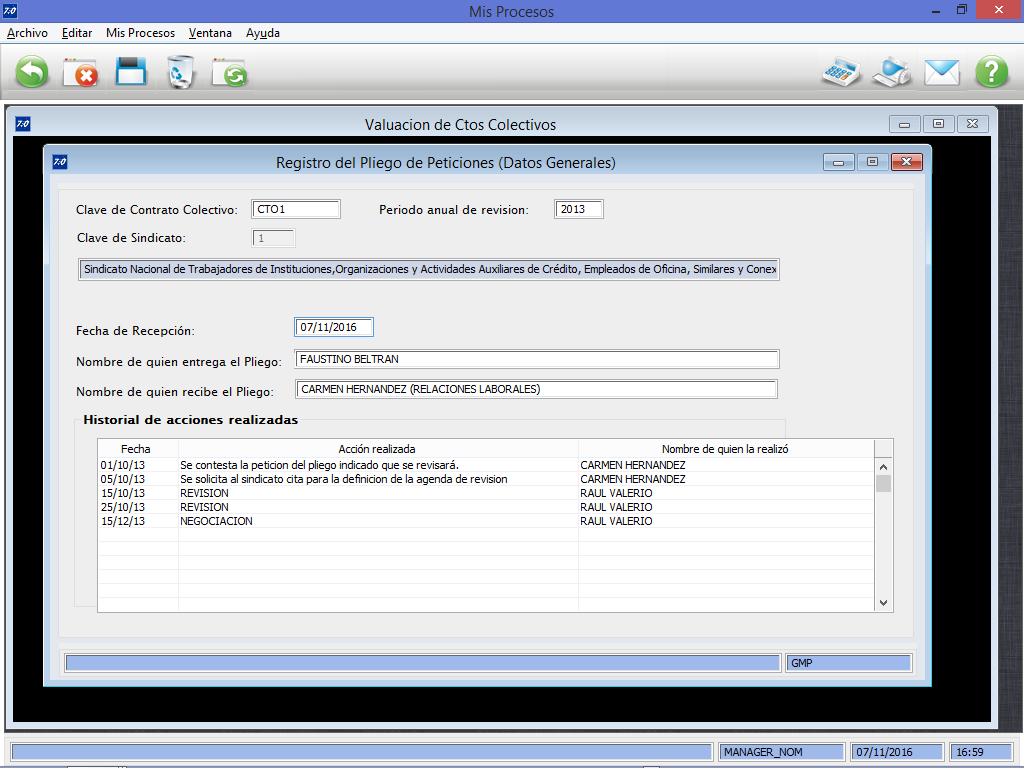Image resolution: width=1024 pixels, height=768 pixels.
Task: Click the Periodo anual de revision field
Action: (579, 210)
